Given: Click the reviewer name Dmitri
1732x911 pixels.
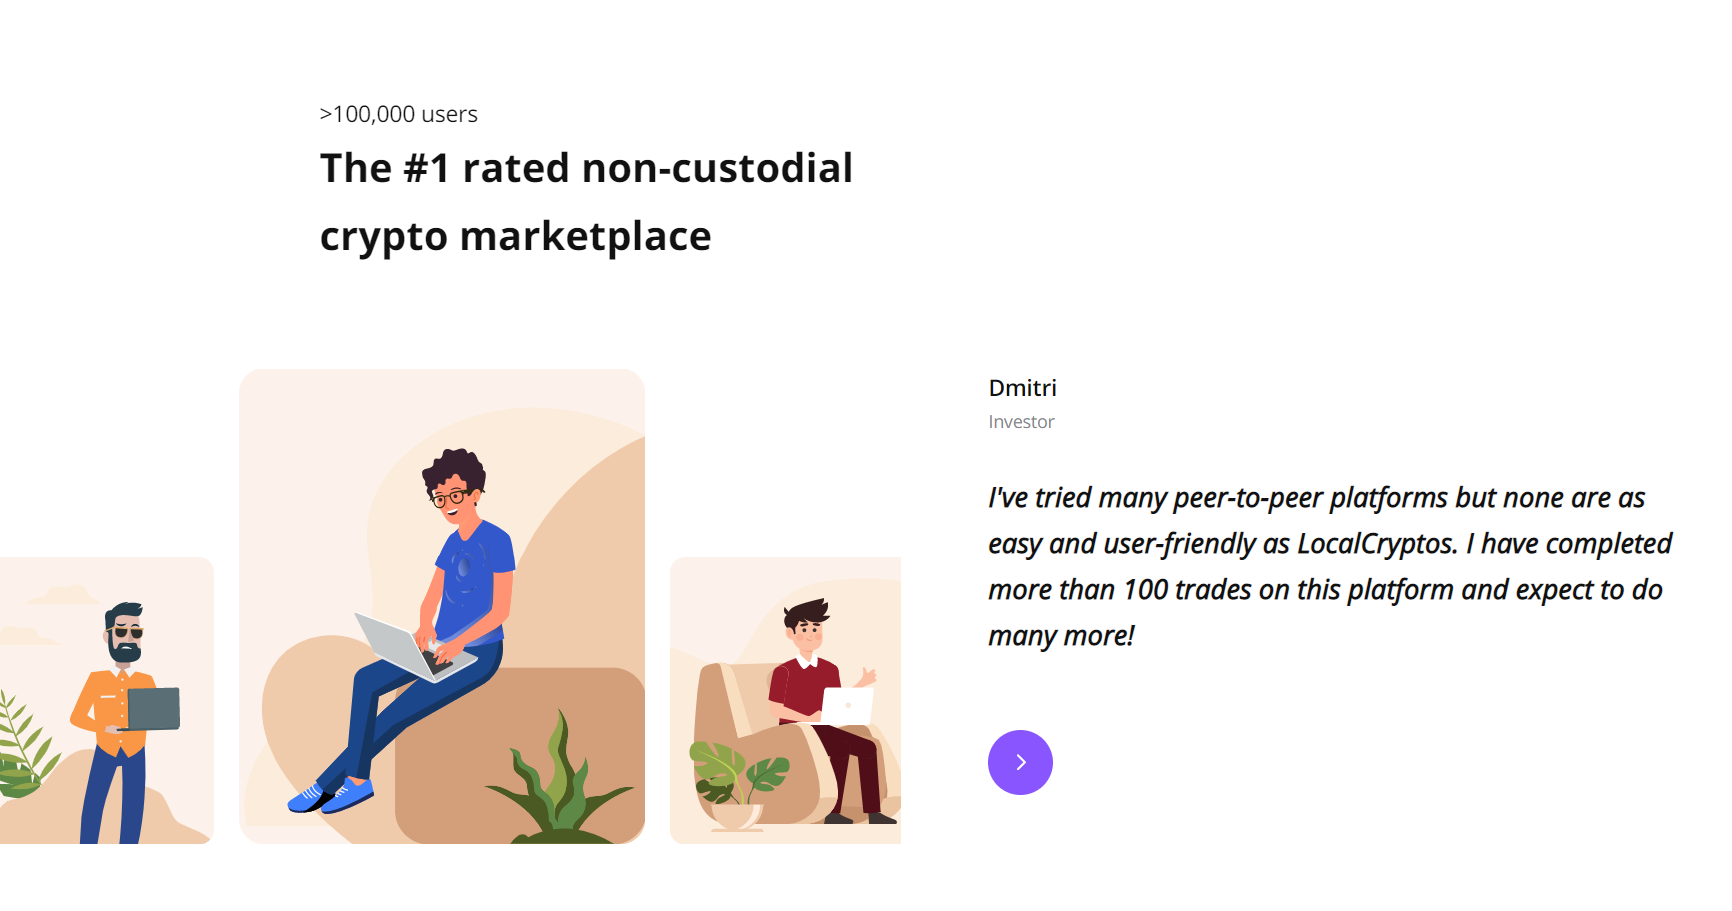Looking at the screenshot, I should (x=1022, y=388).
